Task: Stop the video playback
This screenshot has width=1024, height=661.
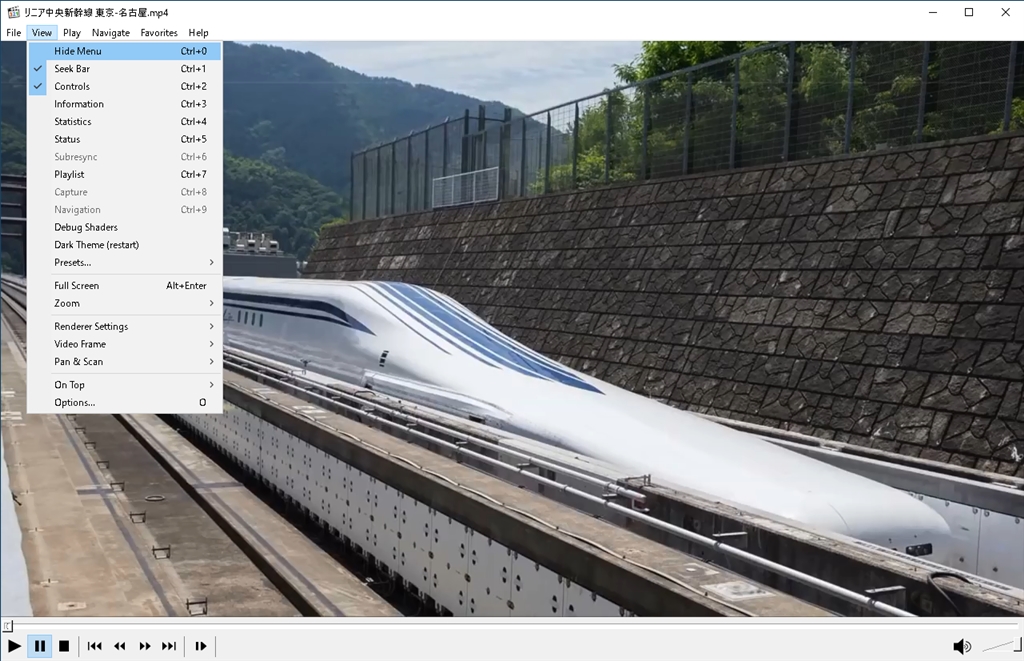Action: (x=64, y=646)
